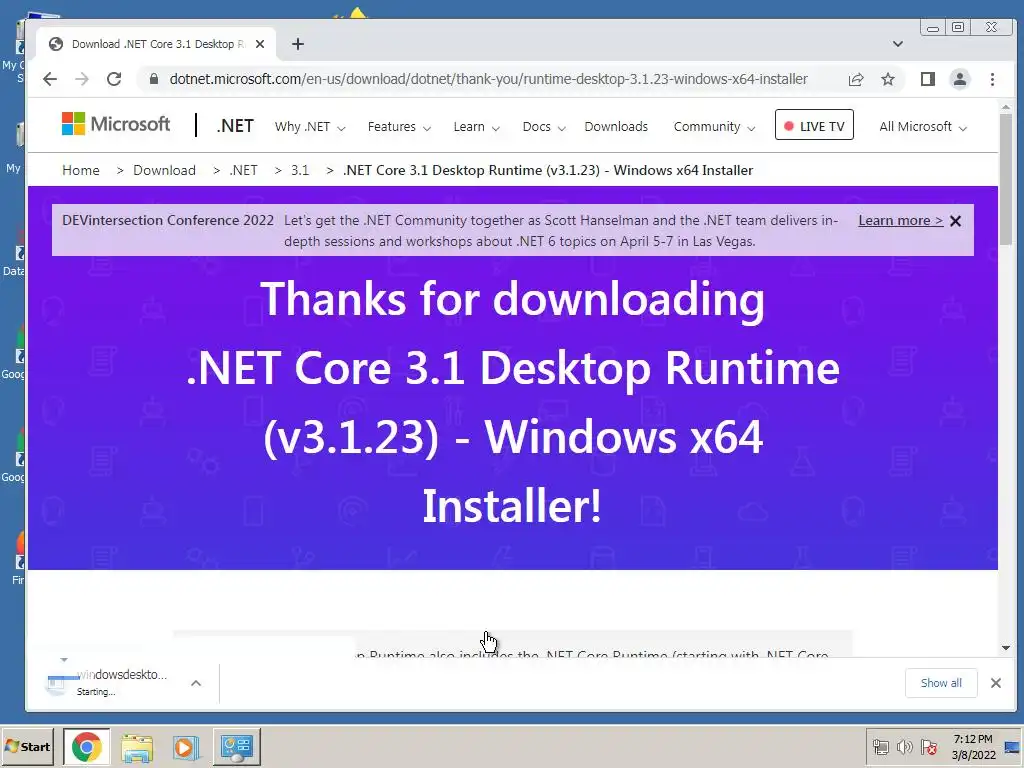1024x768 pixels.
Task: Go to Home in the breadcrumb
Action: click(x=81, y=170)
